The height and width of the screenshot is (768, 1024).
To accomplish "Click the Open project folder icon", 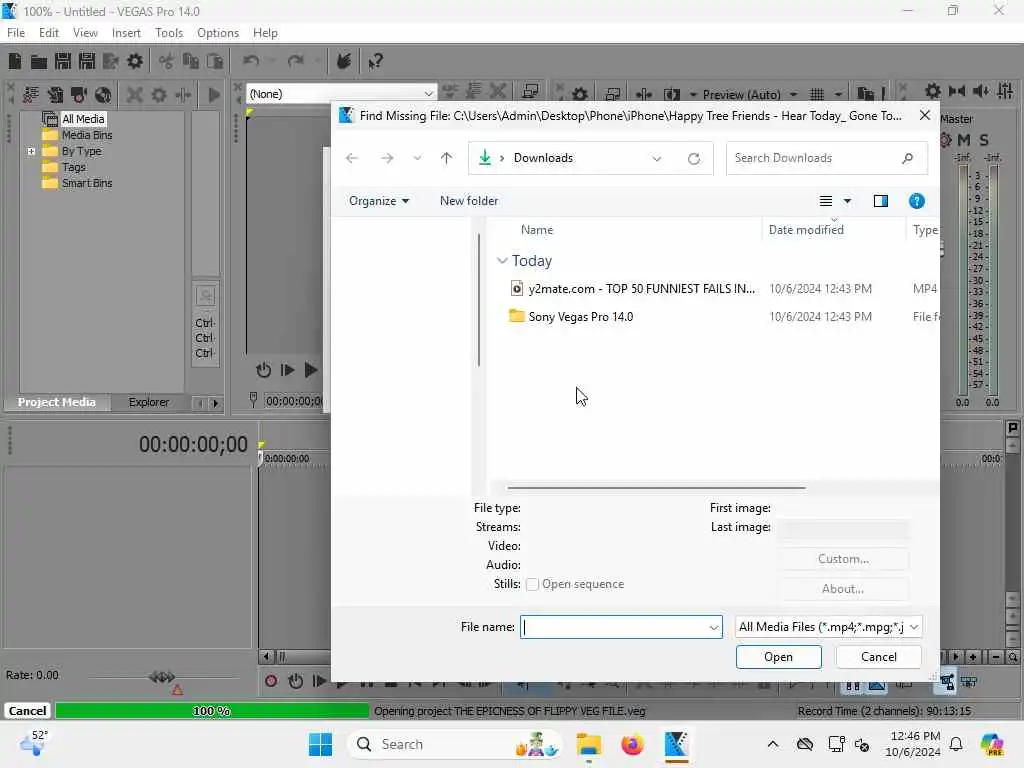I will tap(39, 61).
